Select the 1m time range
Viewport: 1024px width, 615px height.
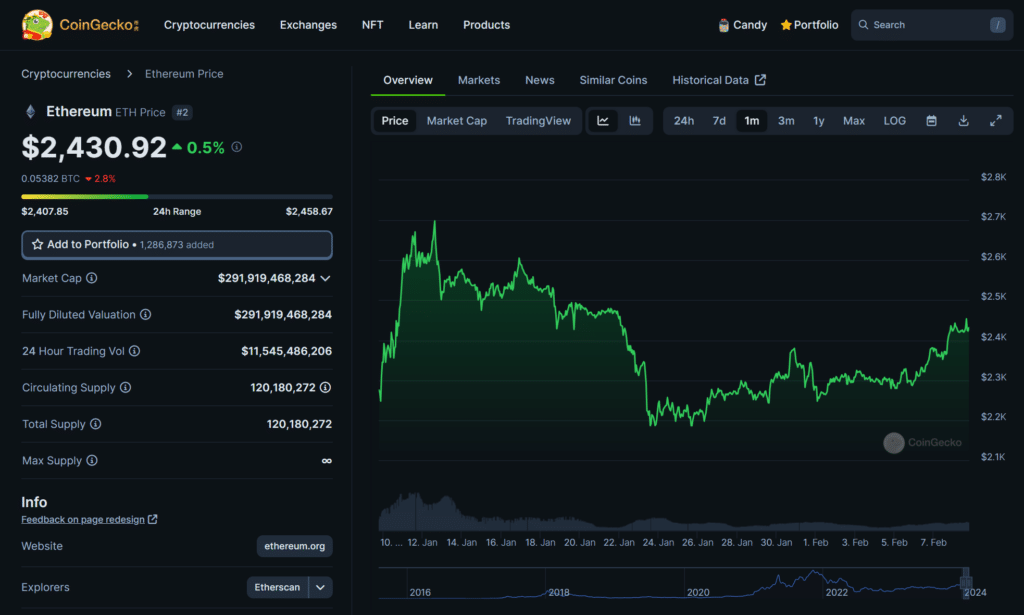(x=752, y=121)
